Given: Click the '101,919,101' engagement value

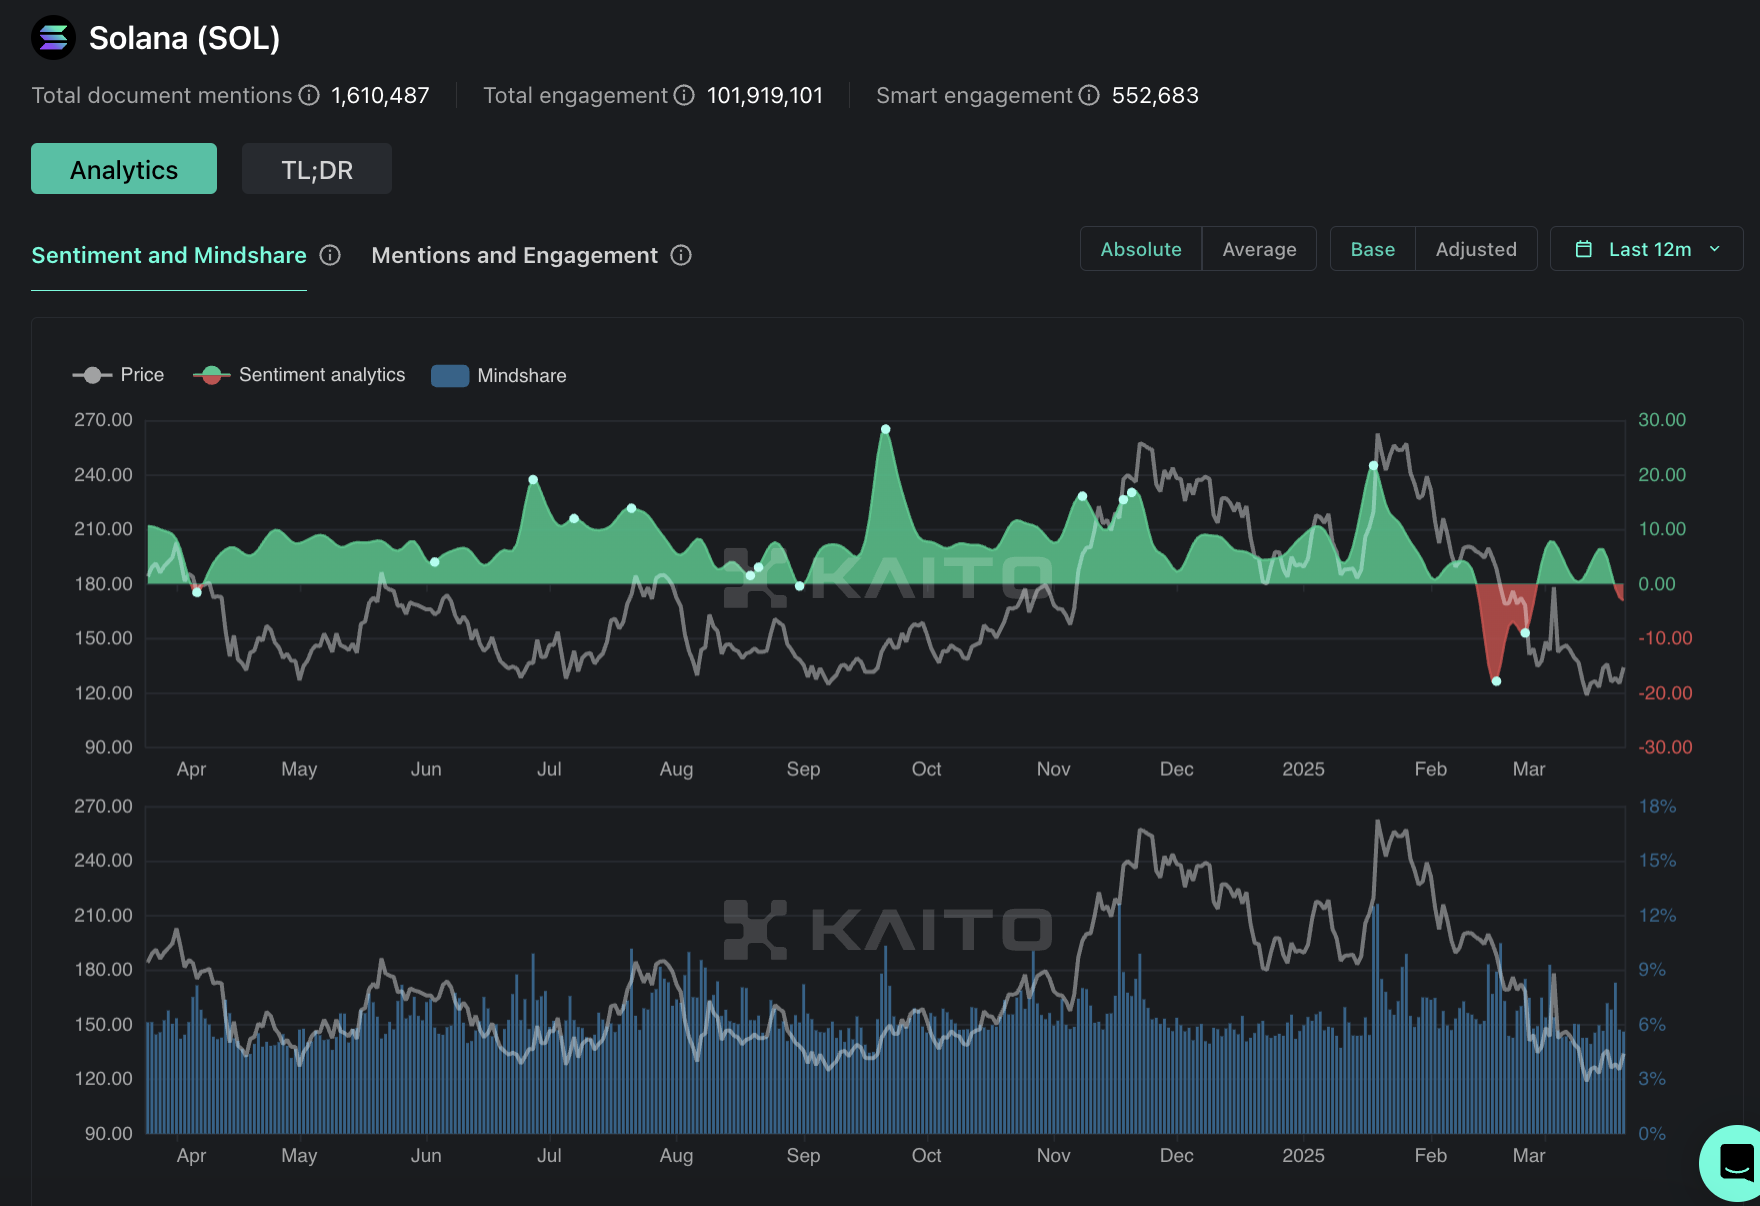Looking at the screenshot, I should [765, 96].
